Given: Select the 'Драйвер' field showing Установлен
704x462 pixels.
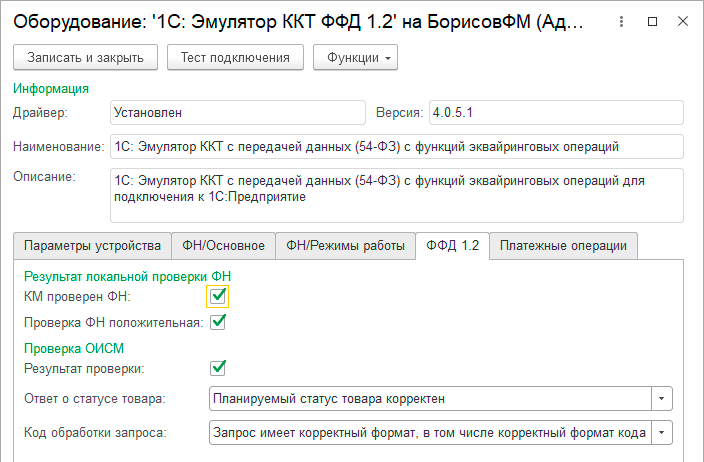Looking at the screenshot, I should (237, 113).
